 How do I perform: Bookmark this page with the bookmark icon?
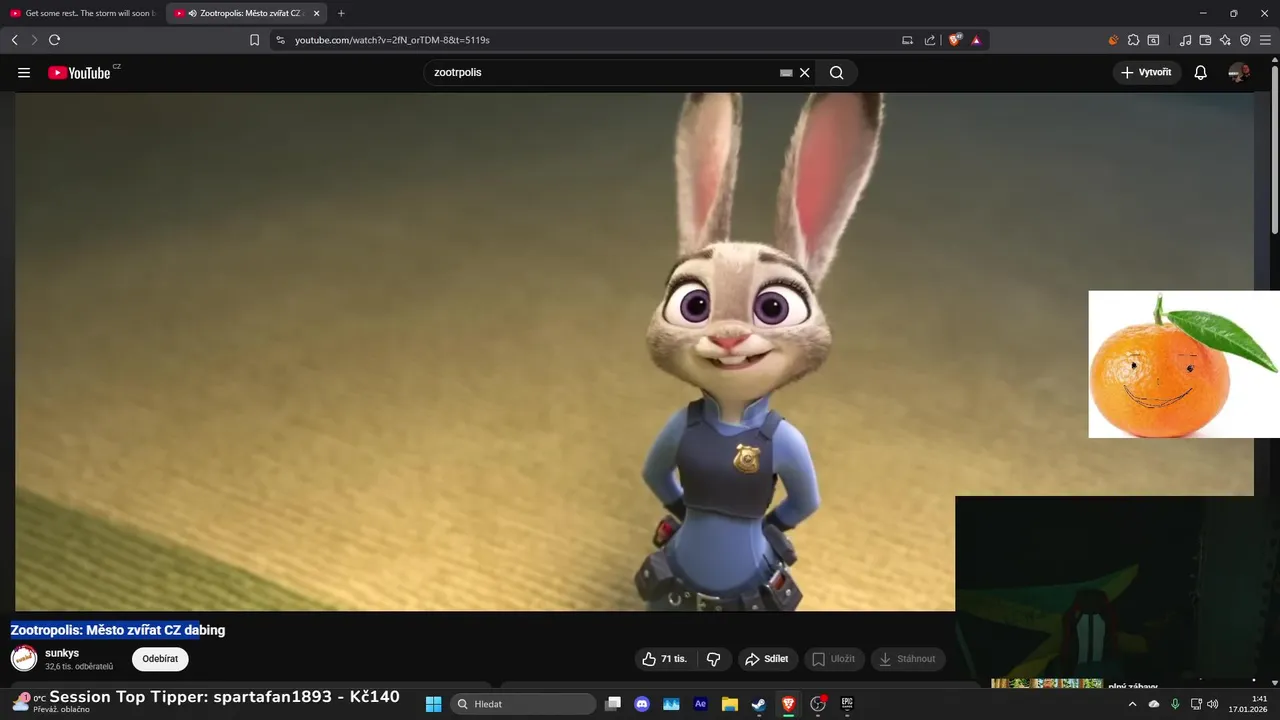click(x=254, y=40)
